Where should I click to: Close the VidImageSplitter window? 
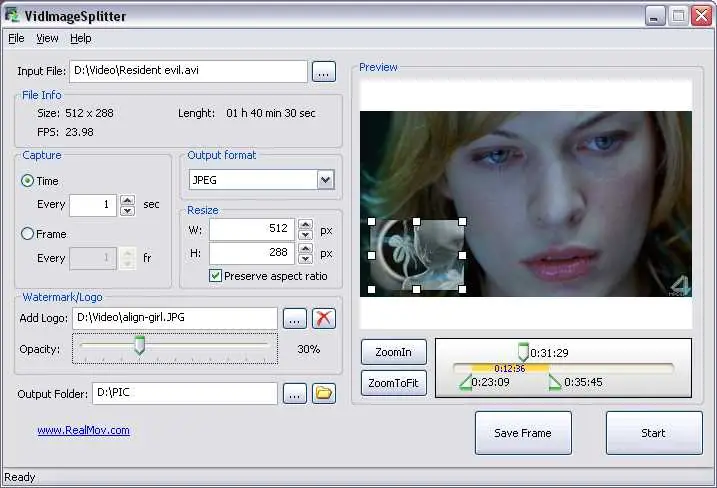pos(702,16)
